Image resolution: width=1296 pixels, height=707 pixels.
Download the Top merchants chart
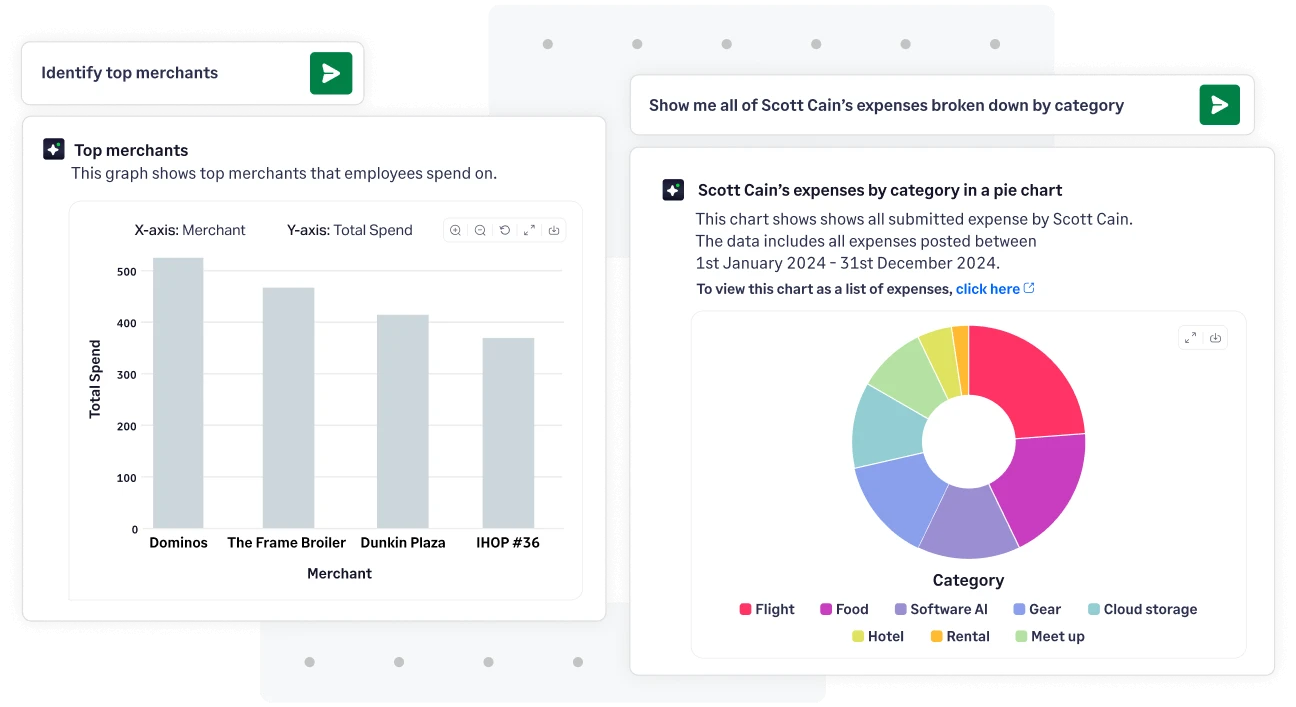tap(554, 230)
